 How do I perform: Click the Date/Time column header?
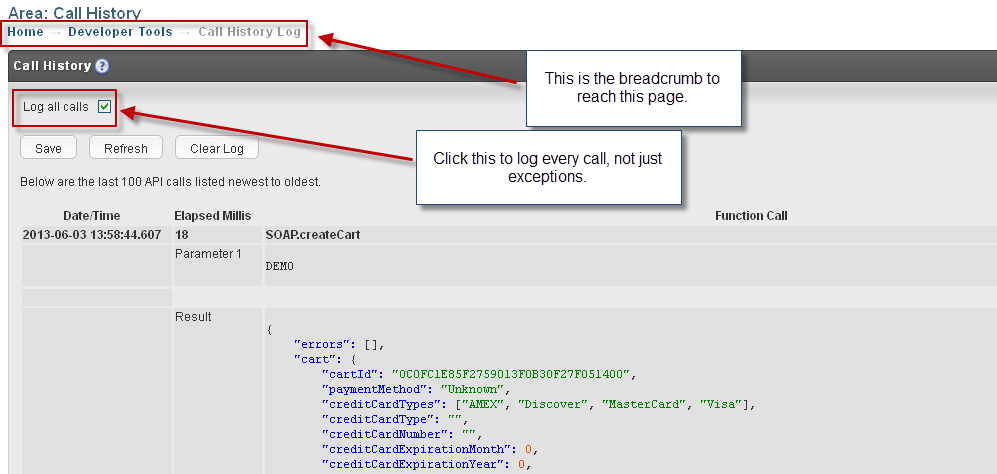coord(92,216)
